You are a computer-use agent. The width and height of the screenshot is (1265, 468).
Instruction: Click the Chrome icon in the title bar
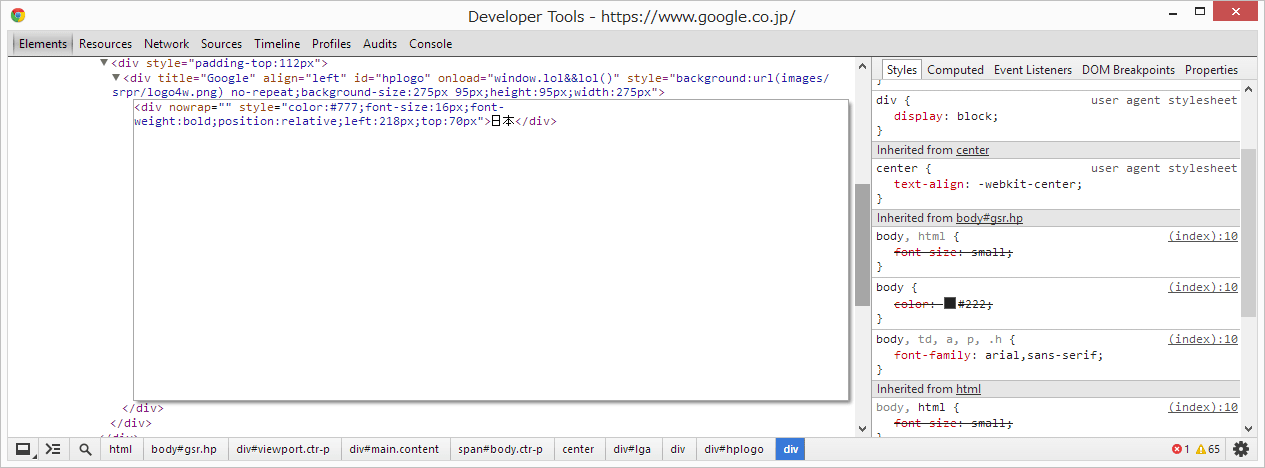[x=18, y=16]
